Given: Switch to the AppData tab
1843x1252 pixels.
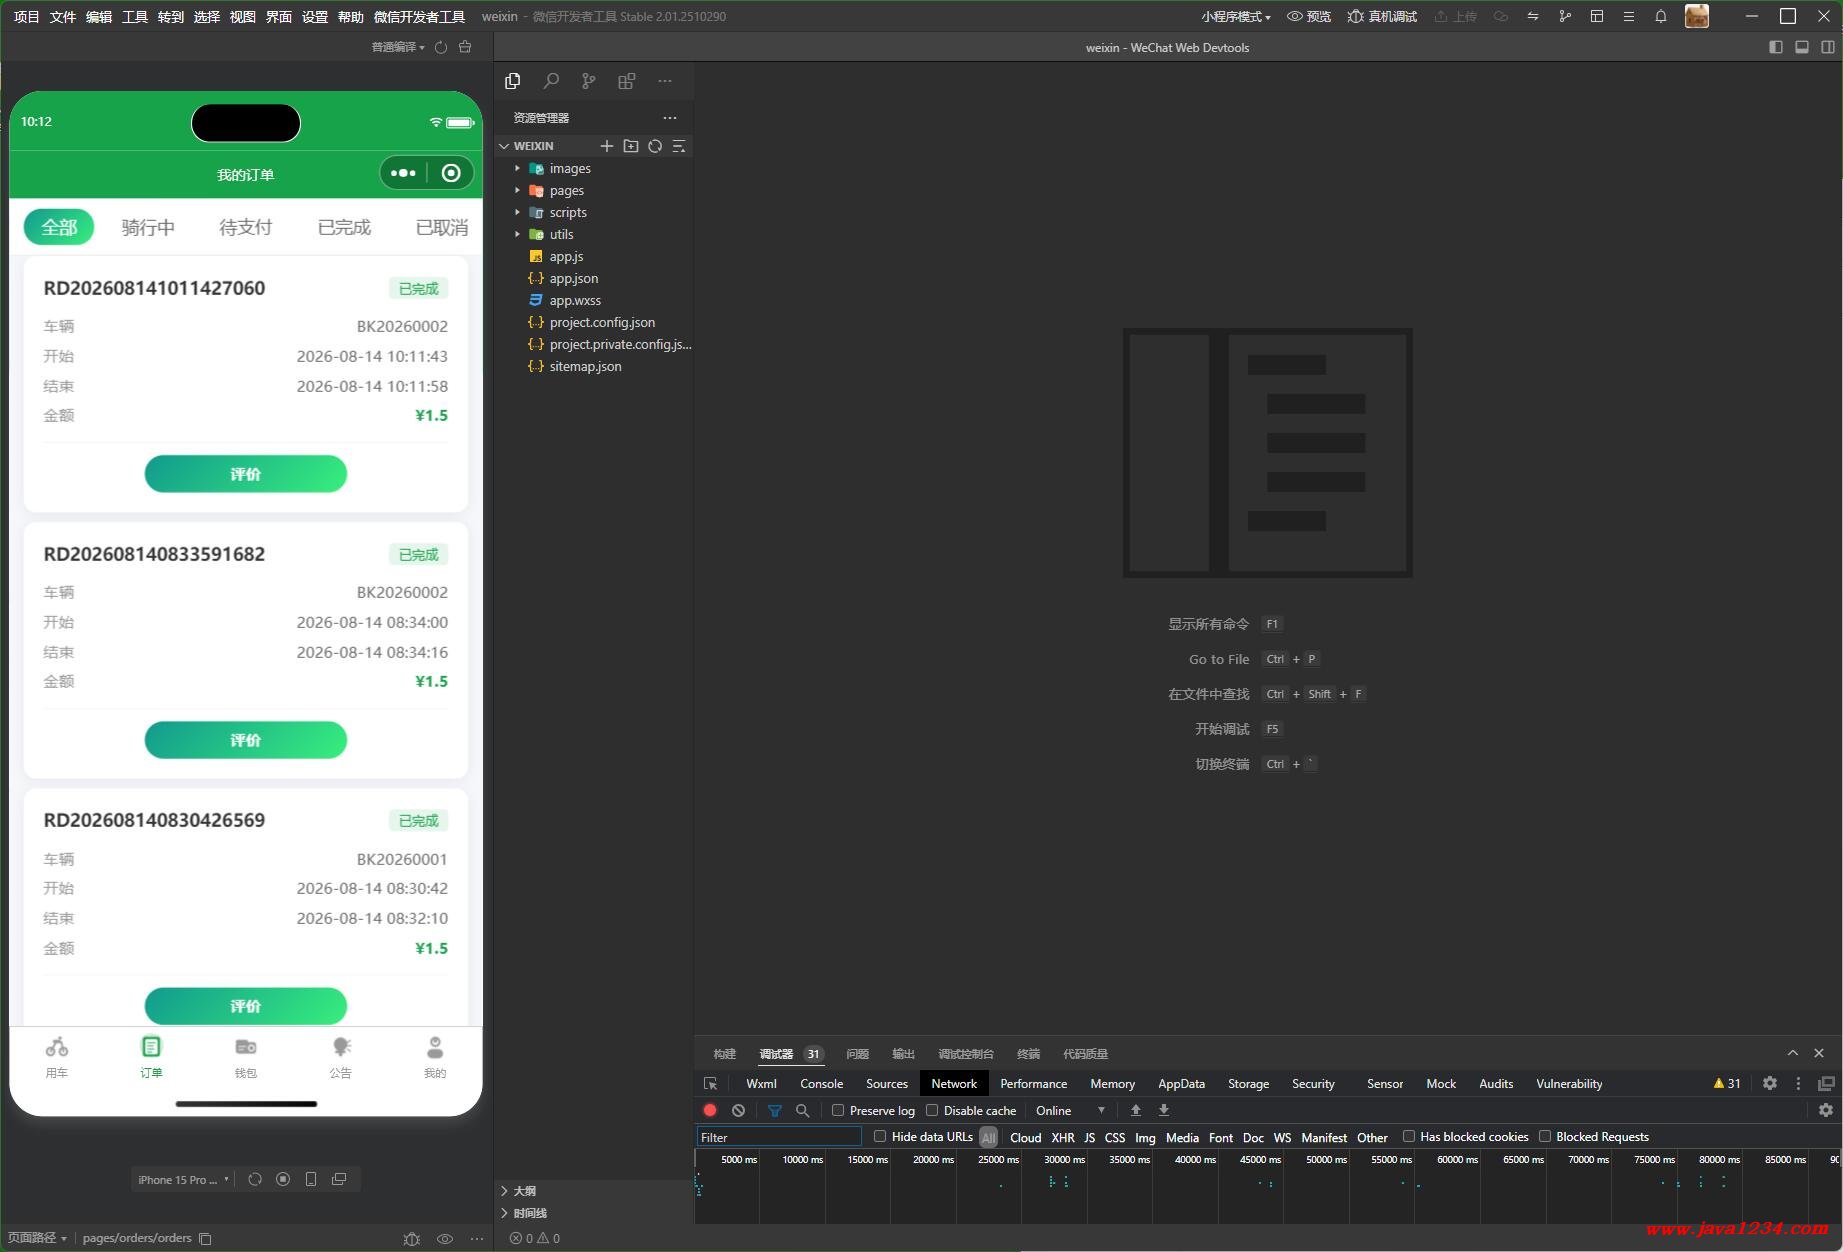Looking at the screenshot, I should point(1181,1083).
